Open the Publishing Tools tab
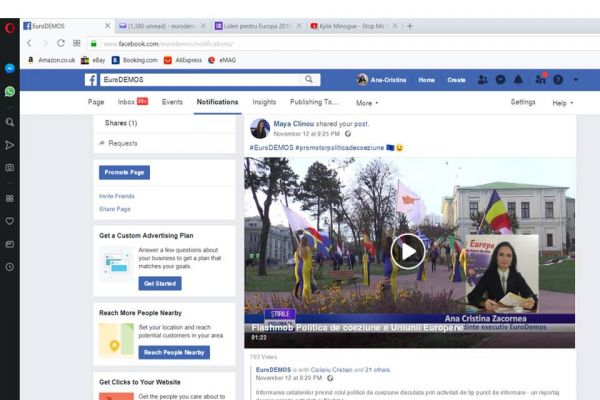Viewport: 600px width, 400px height. tap(314, 102)
